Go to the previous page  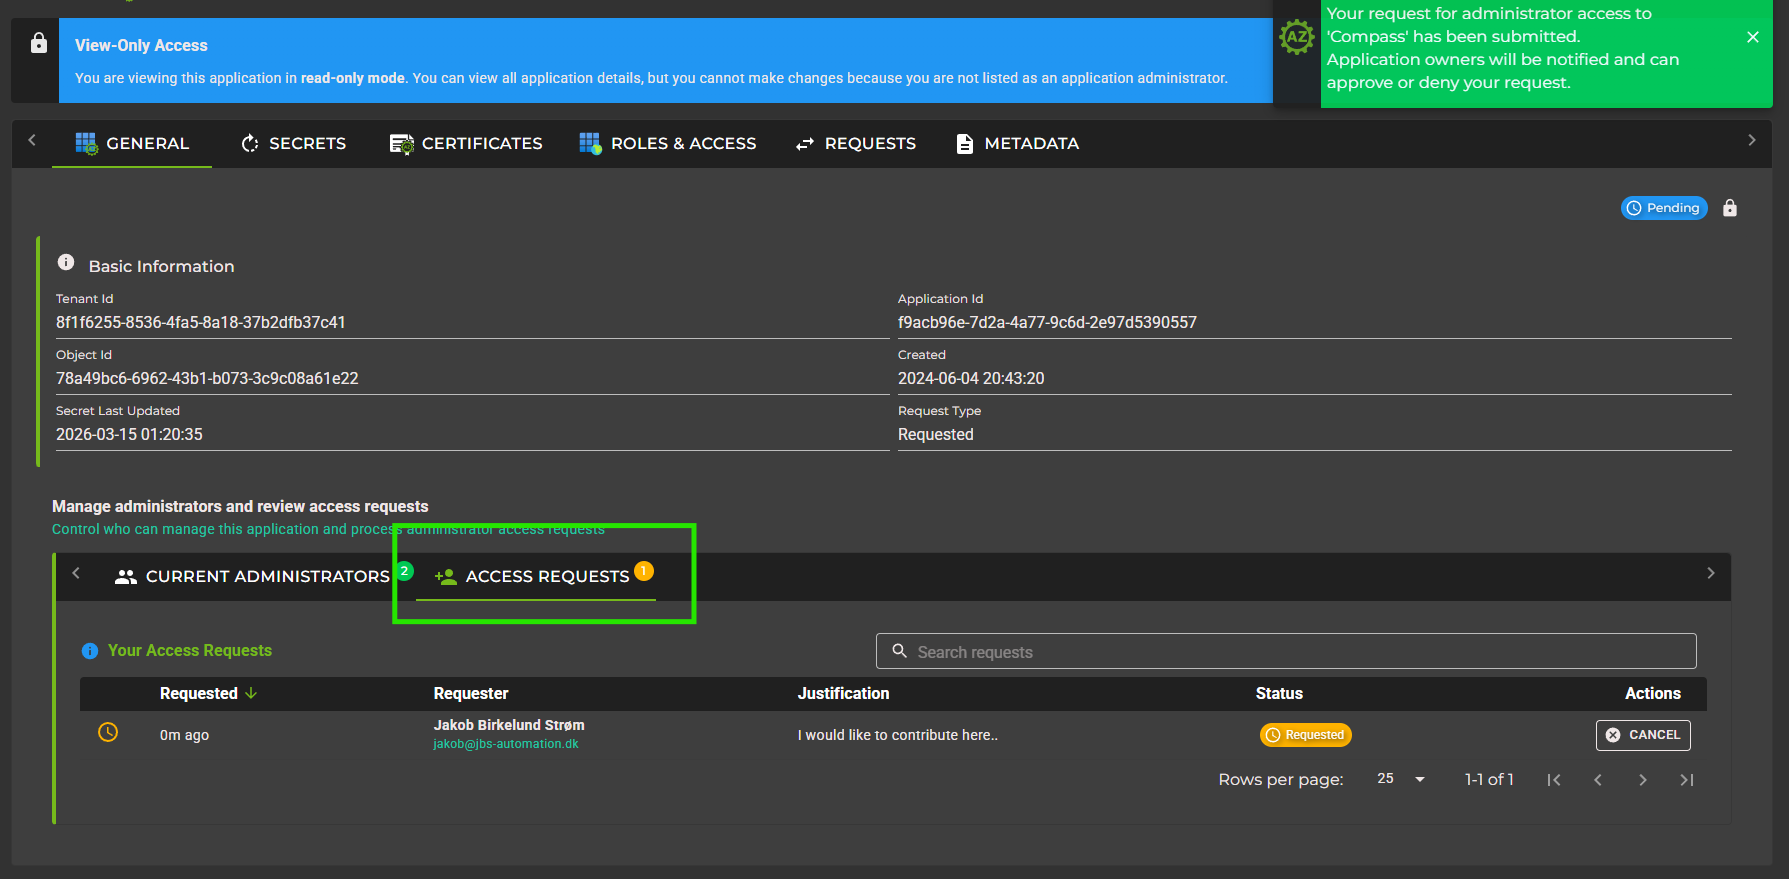(x=1598, y=780)
